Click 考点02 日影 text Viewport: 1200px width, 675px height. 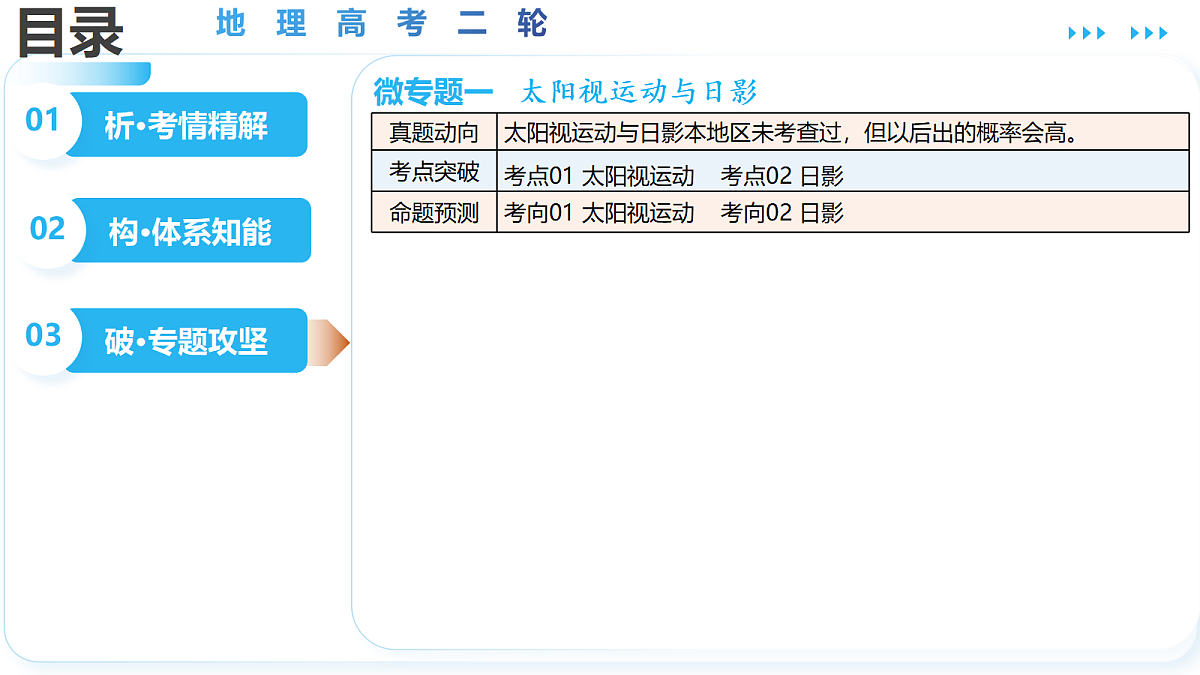click(782, 177)
